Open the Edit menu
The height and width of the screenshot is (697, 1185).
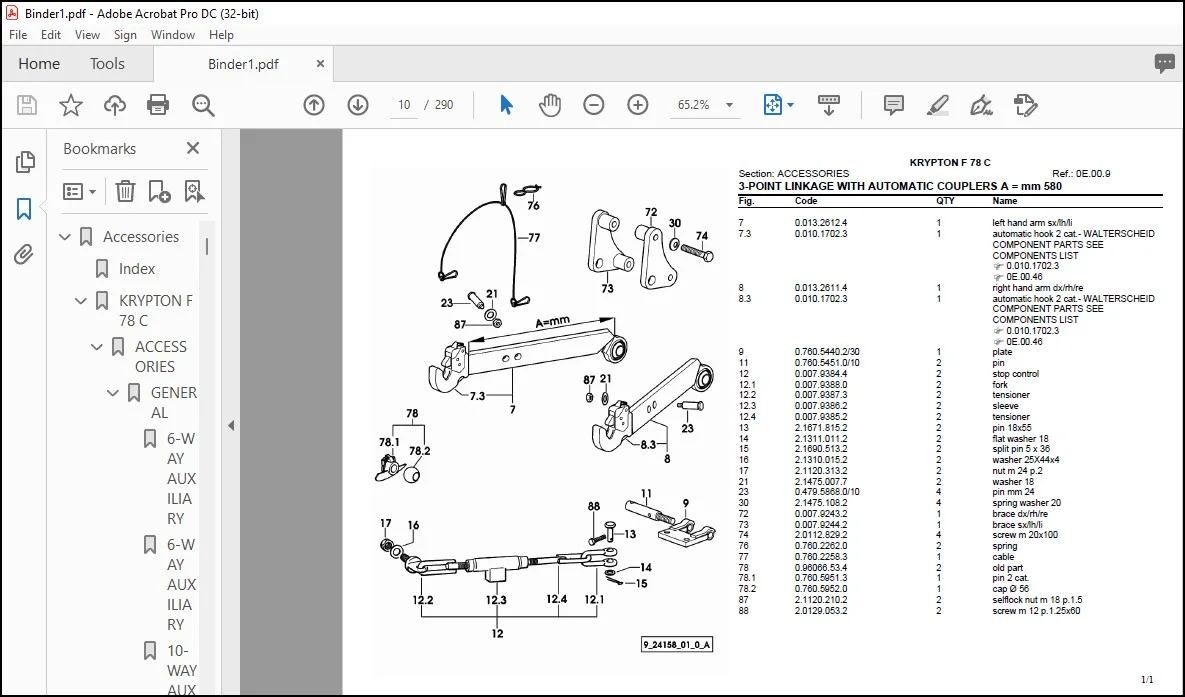click(51, 35)
